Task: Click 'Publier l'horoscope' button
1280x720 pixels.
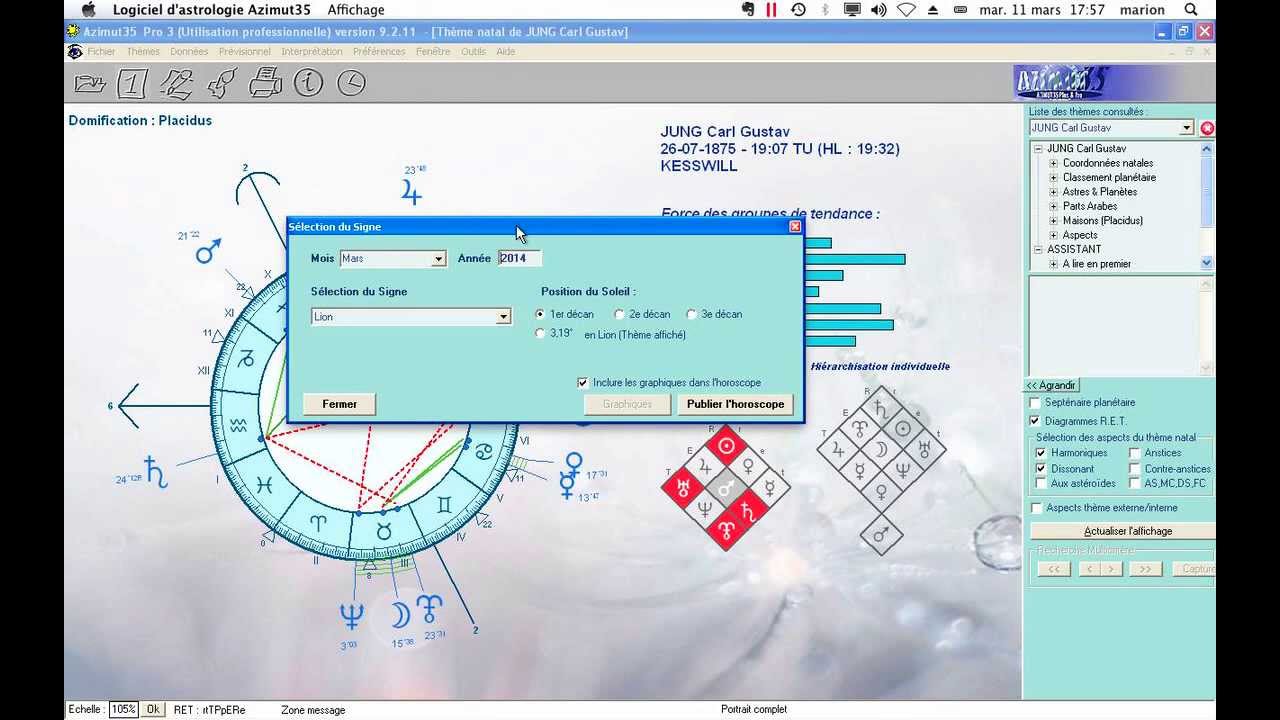Action: (736, 404)
